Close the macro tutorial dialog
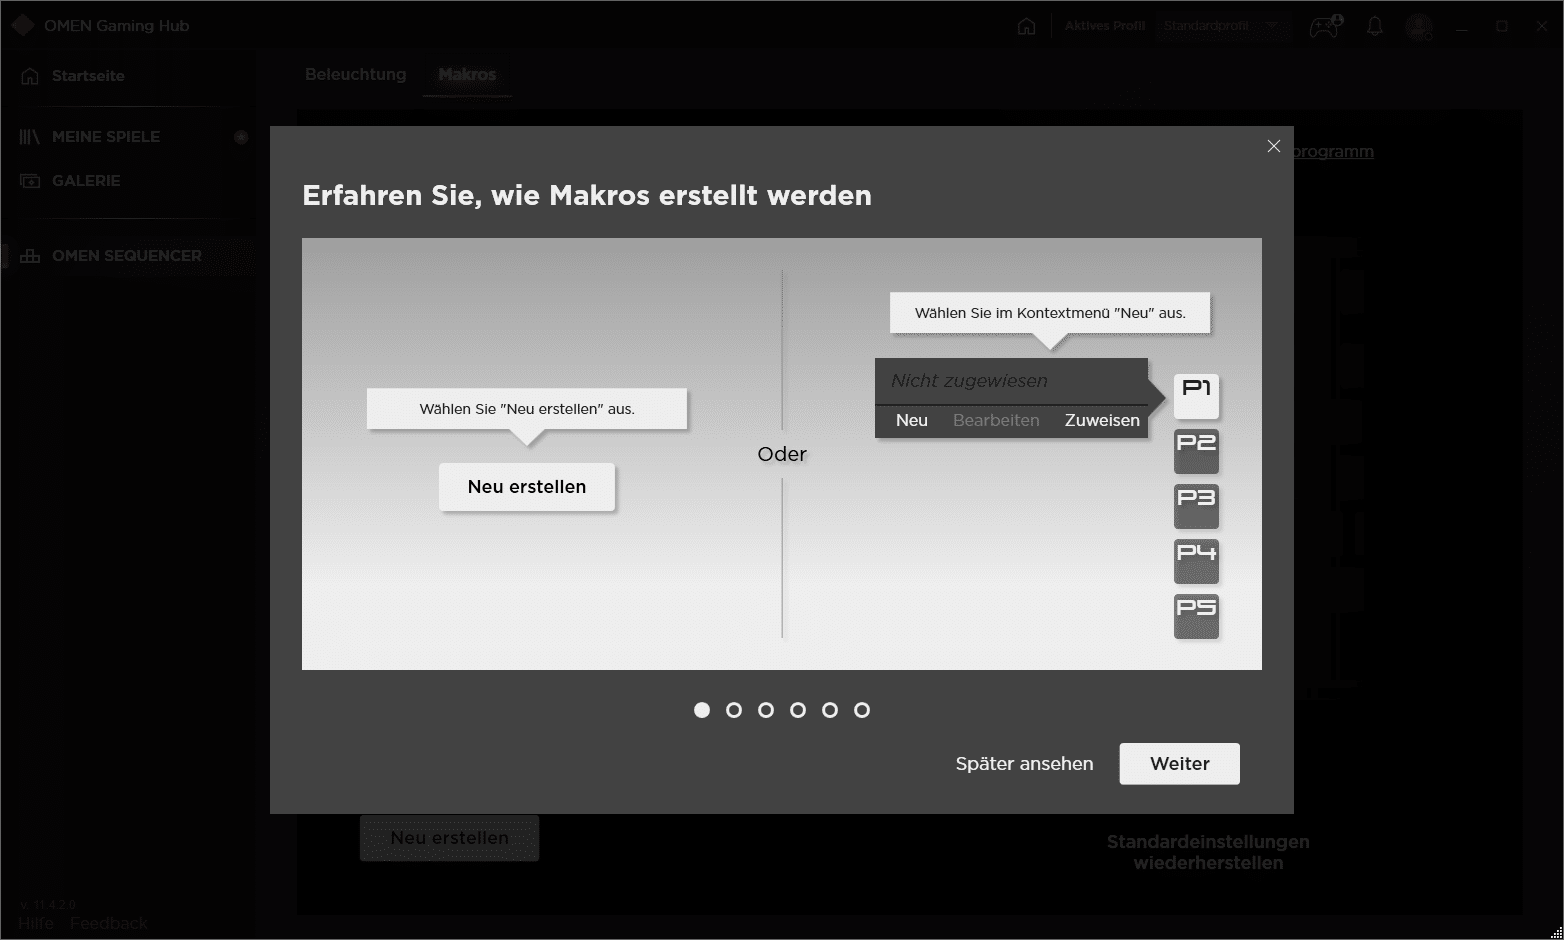 pyautogui.click(x=1273, y=146)
